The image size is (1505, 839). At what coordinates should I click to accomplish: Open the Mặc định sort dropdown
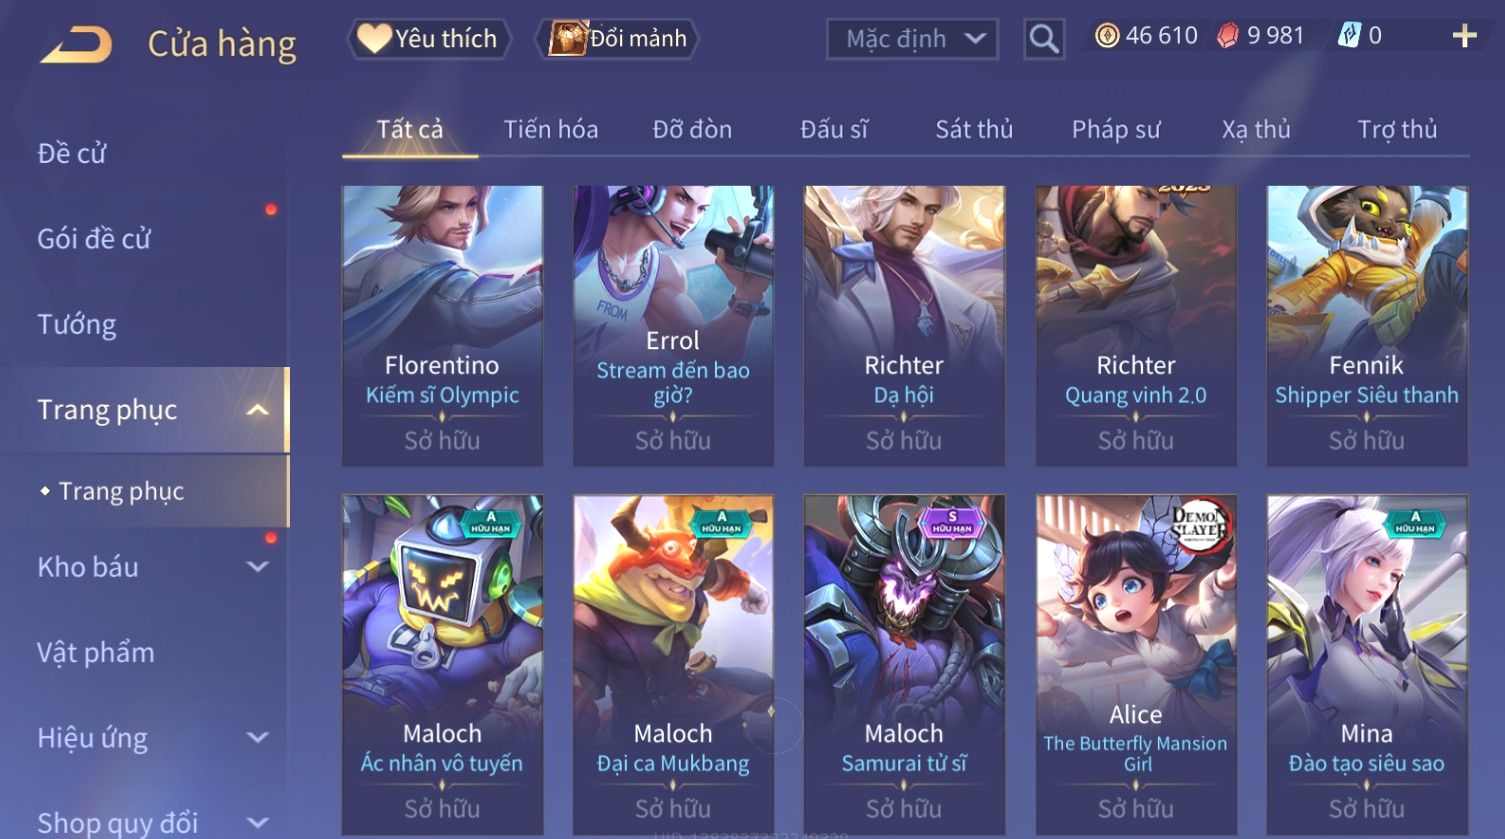(912, 39)
